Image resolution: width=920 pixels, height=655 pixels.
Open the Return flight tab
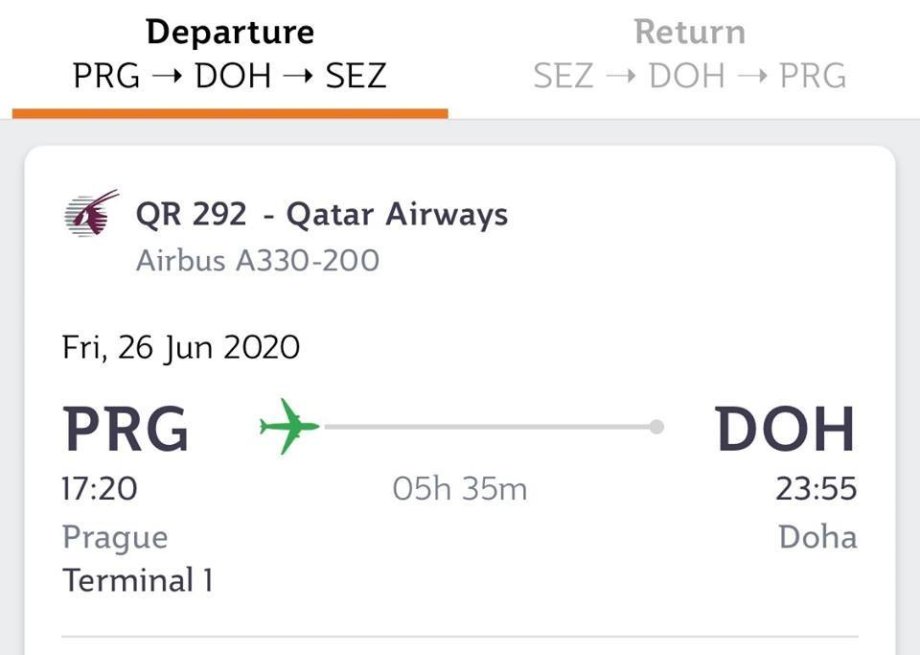689,33
